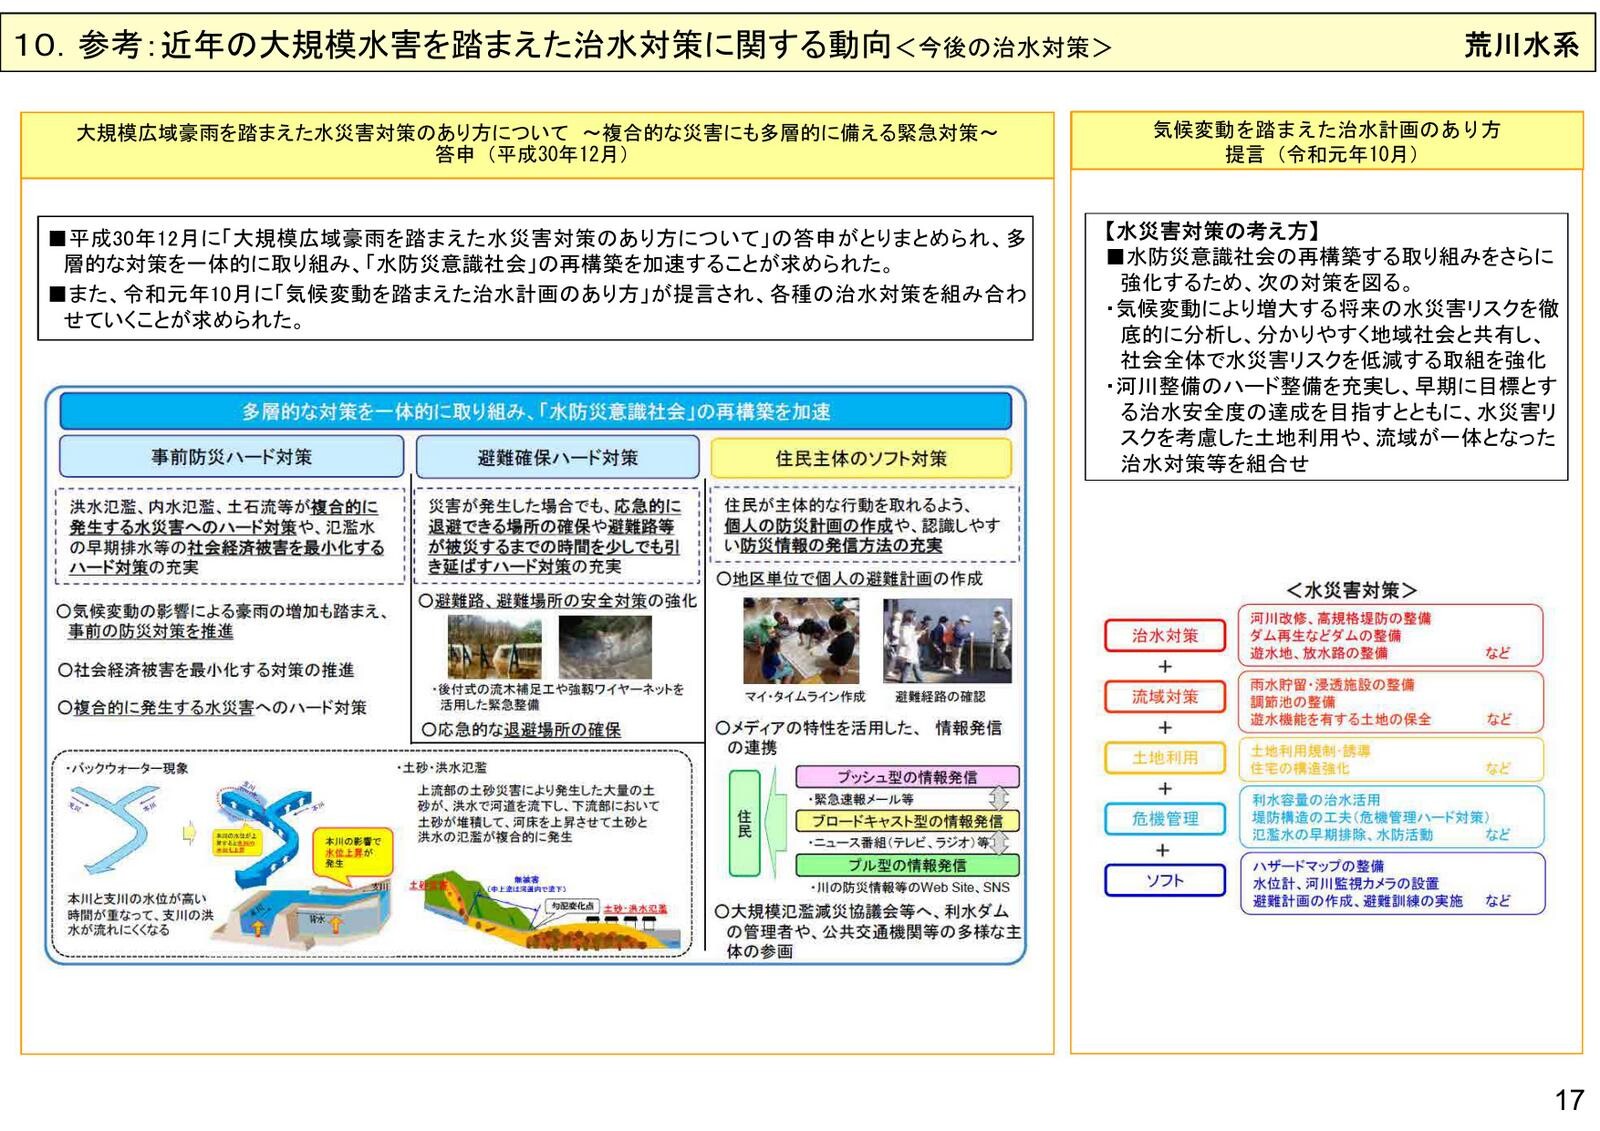Click the bullet ○避難路、避難場所の安全対策の強化
The width and height of the screenshot is (1600, 1131).
click(556, 600)
